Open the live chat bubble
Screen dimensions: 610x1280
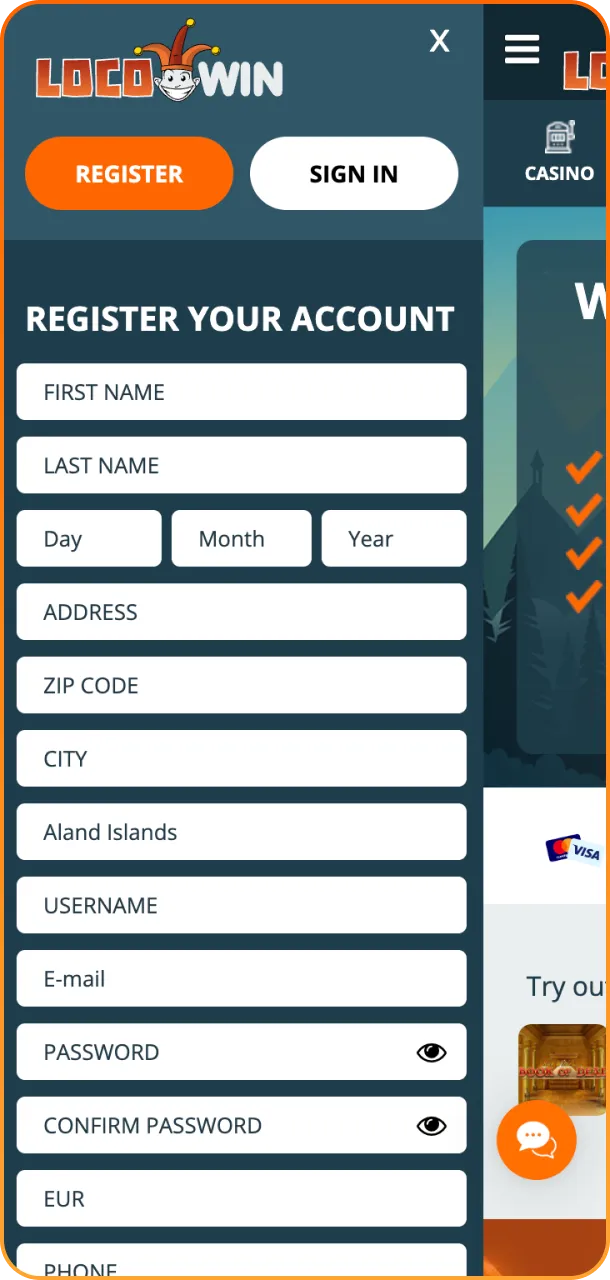point(536,1140)
